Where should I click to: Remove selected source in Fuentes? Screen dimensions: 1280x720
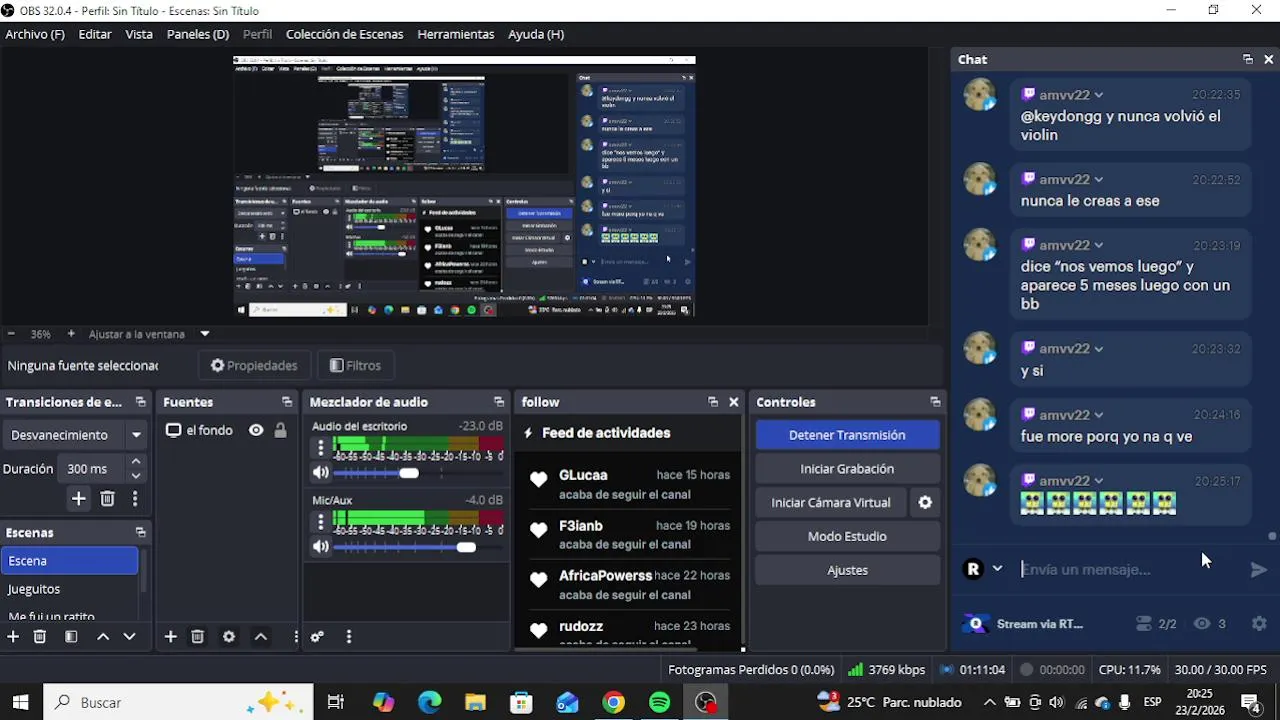pos(198,636)
